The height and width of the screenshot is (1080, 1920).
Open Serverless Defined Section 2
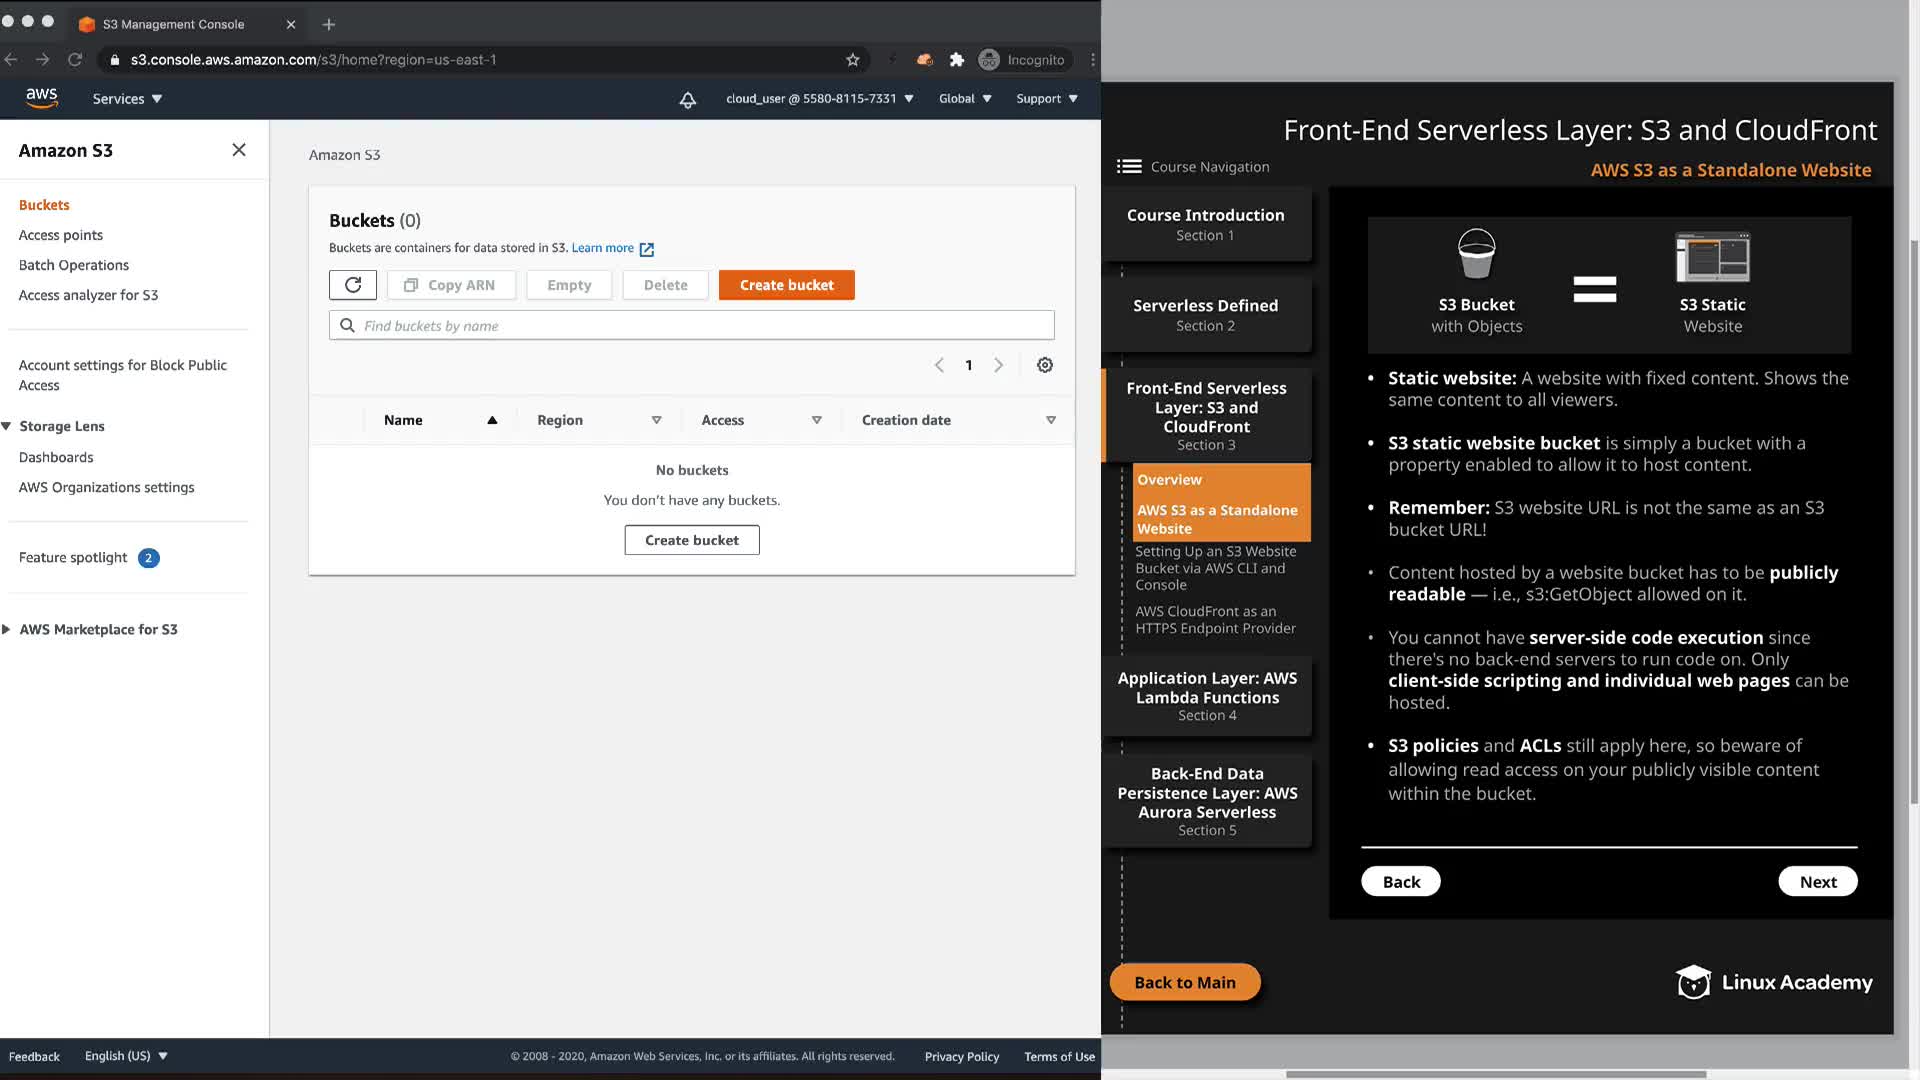point(1205,314)
